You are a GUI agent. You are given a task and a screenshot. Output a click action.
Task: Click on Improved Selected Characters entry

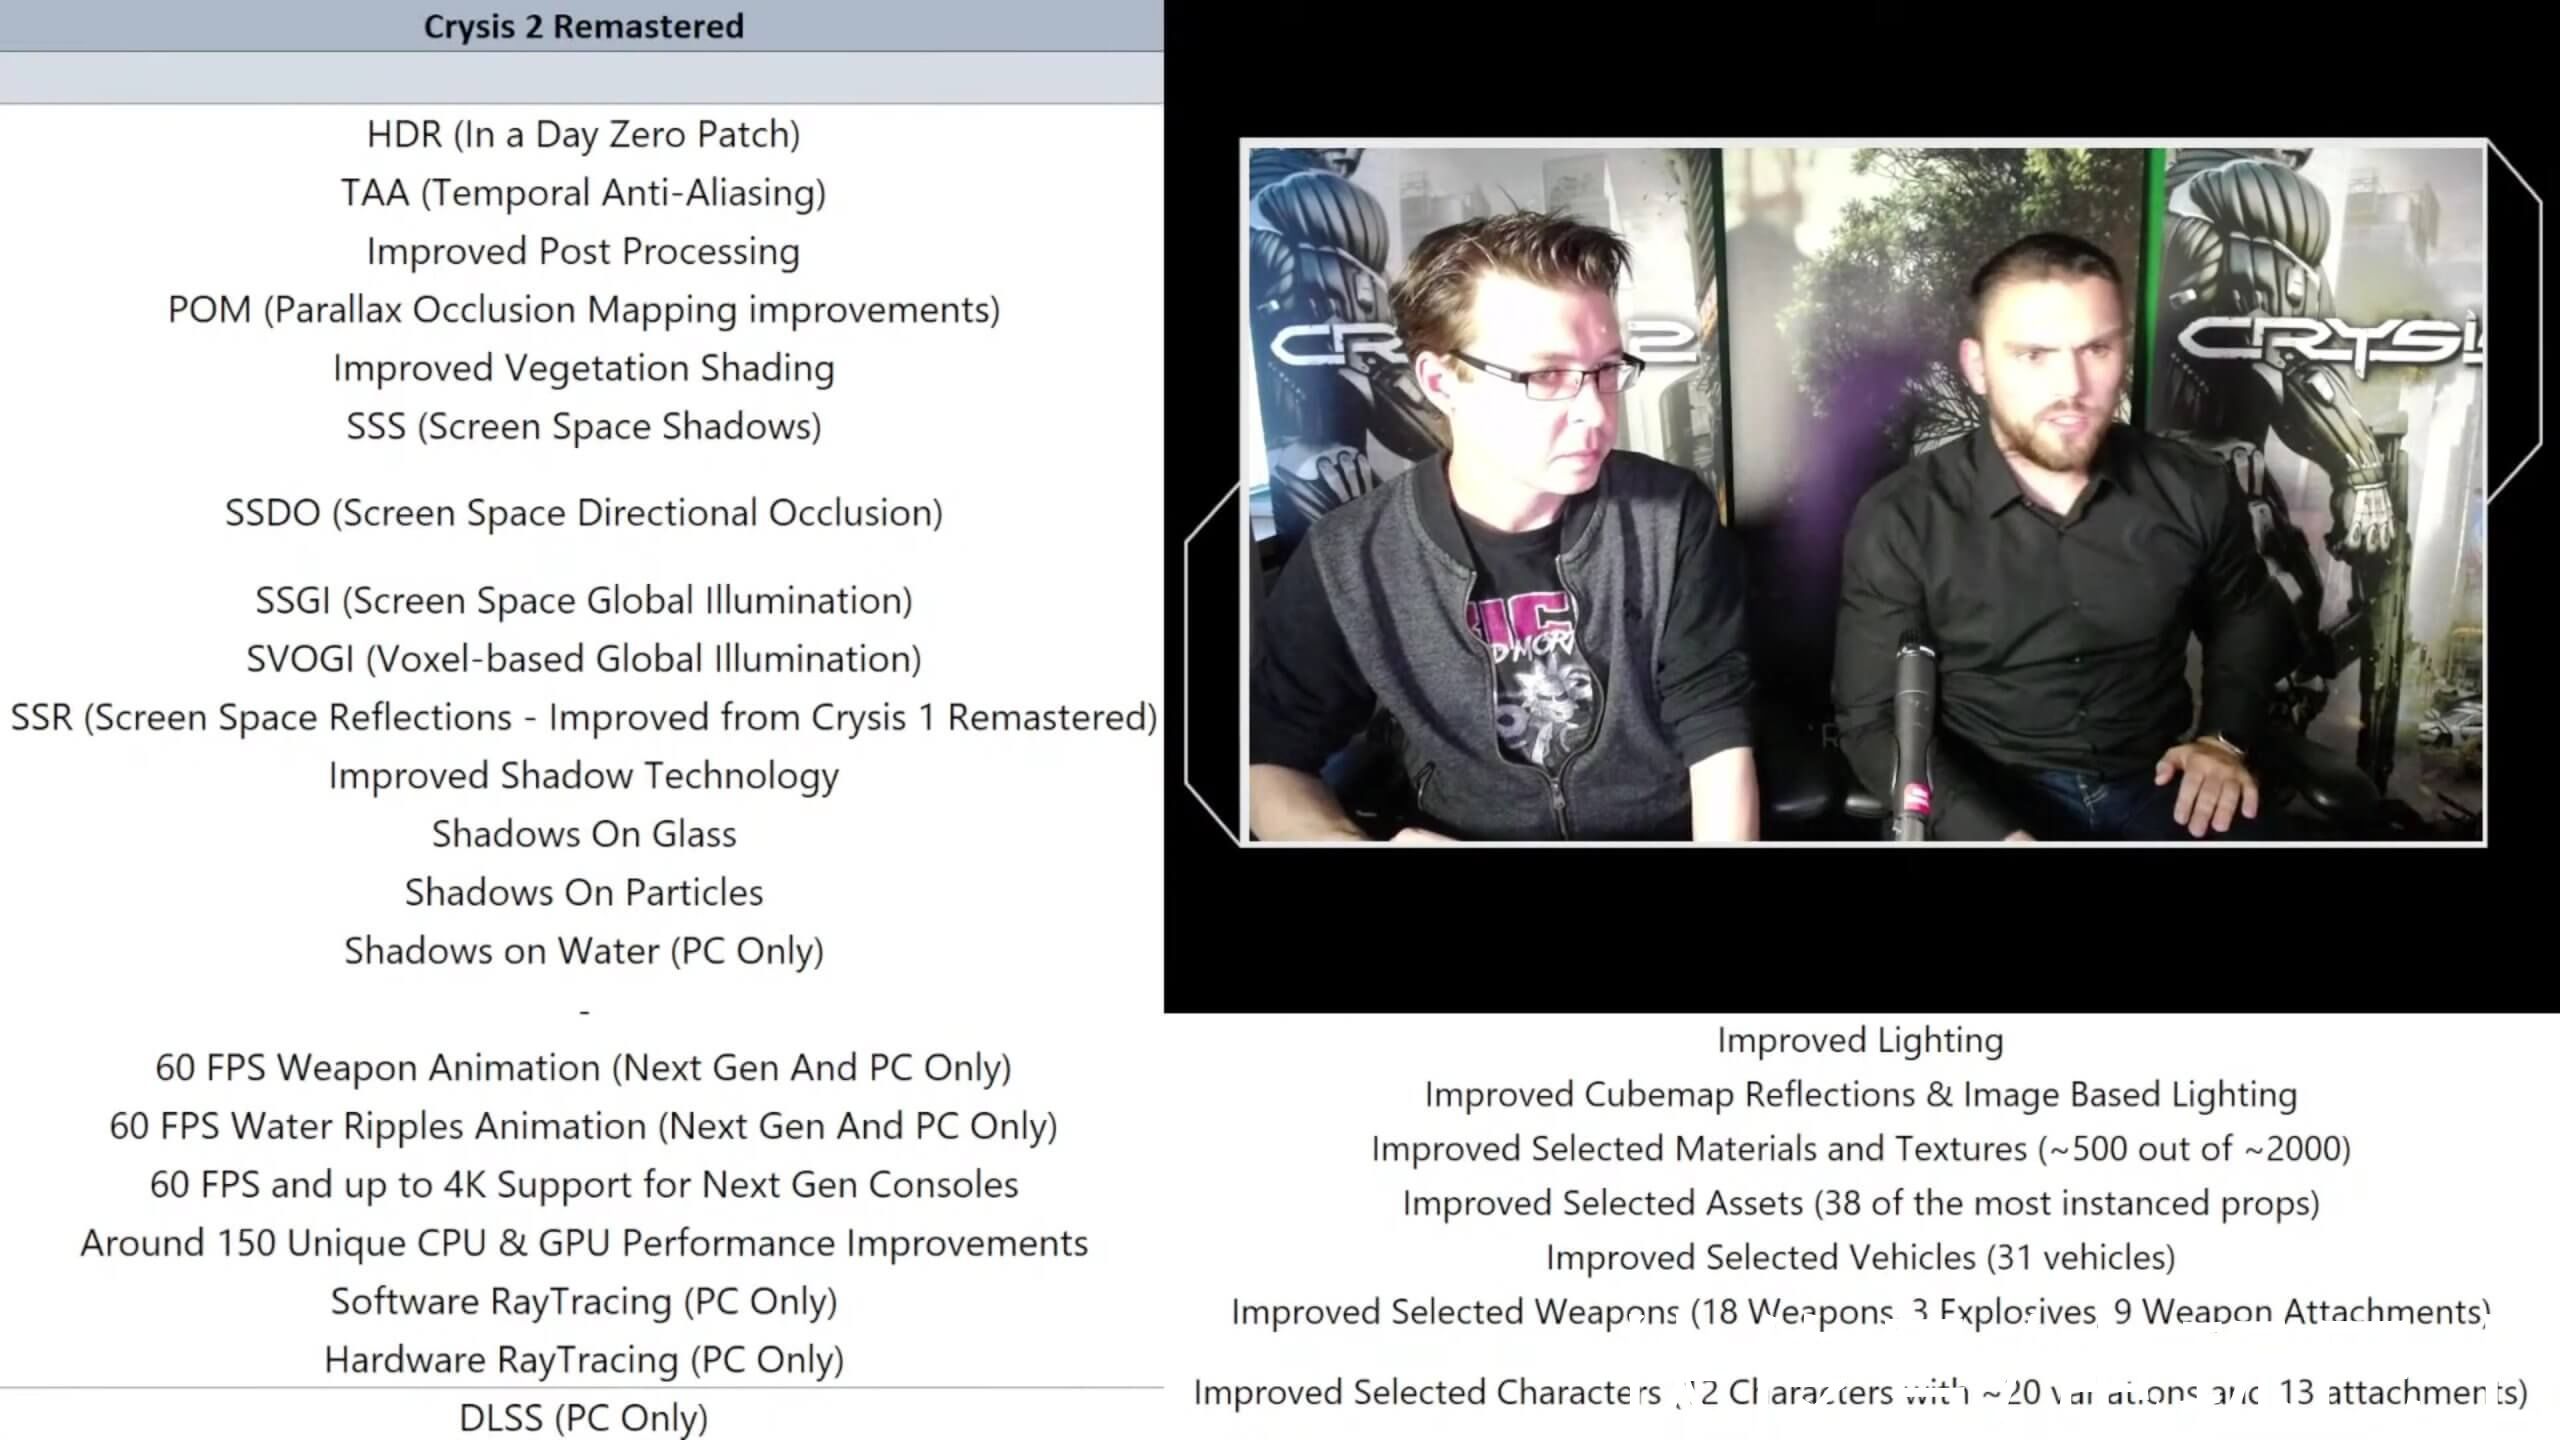click(1860, 1393)
